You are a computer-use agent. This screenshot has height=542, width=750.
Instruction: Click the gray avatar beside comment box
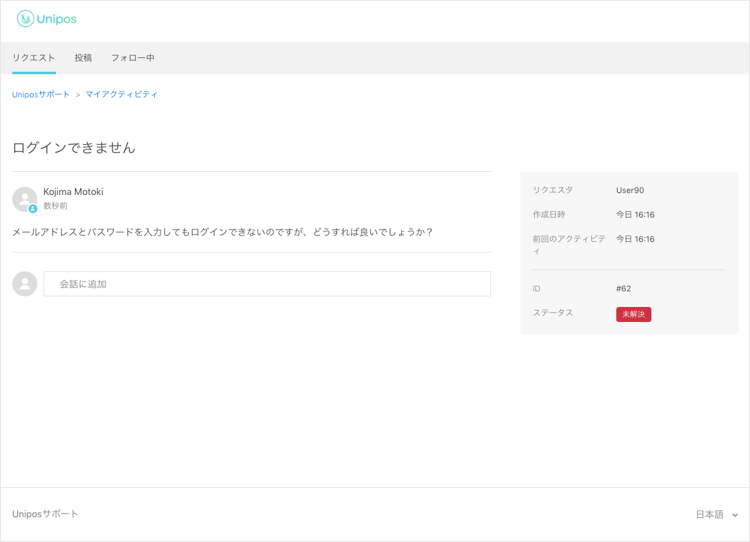(x=24, y=284)
